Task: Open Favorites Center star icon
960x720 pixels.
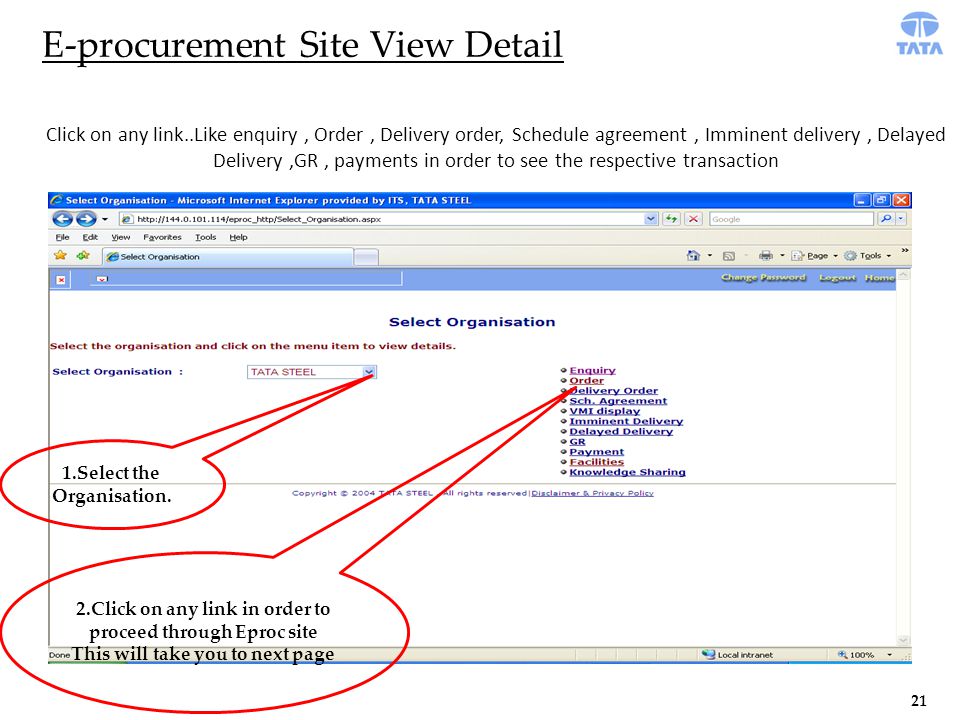Action: pyautogui.click(x=60, y=255)
